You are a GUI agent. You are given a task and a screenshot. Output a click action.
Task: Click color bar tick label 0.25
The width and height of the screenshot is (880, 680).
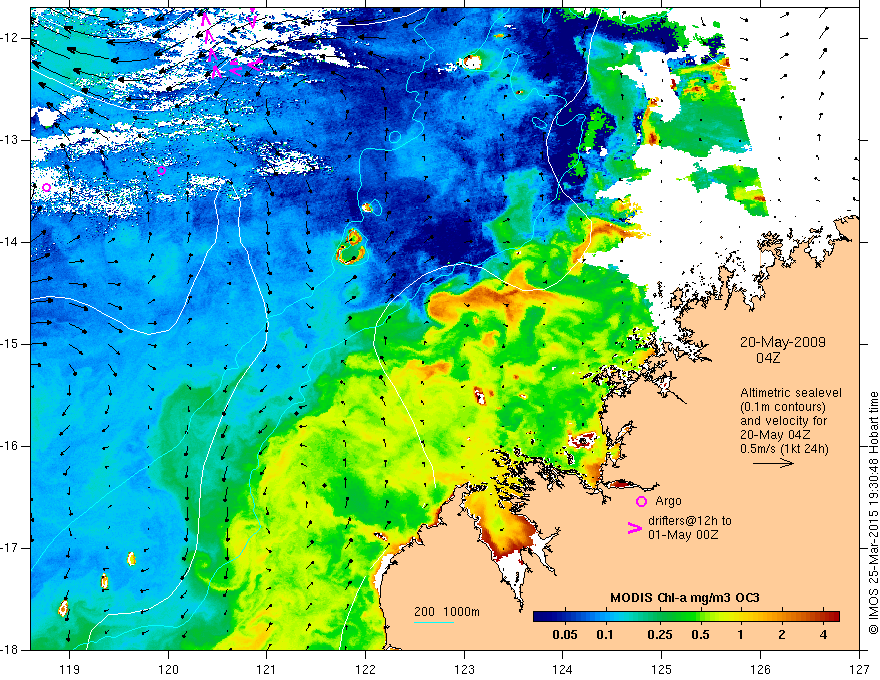659,635
